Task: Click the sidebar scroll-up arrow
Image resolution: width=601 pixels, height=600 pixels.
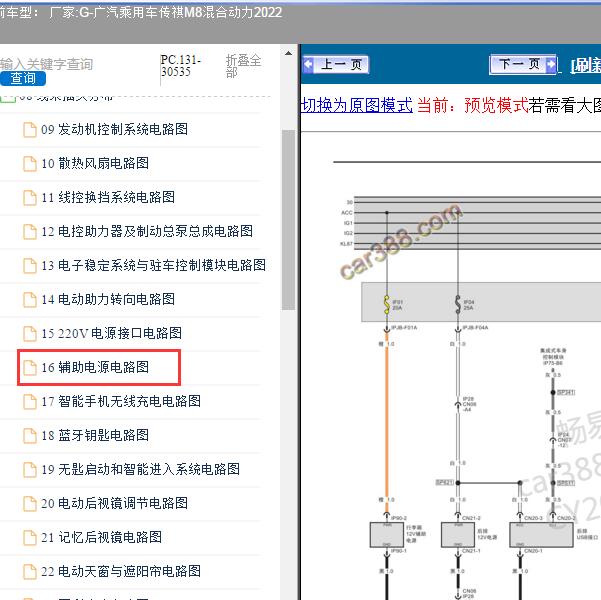Action: click(289, 53)
